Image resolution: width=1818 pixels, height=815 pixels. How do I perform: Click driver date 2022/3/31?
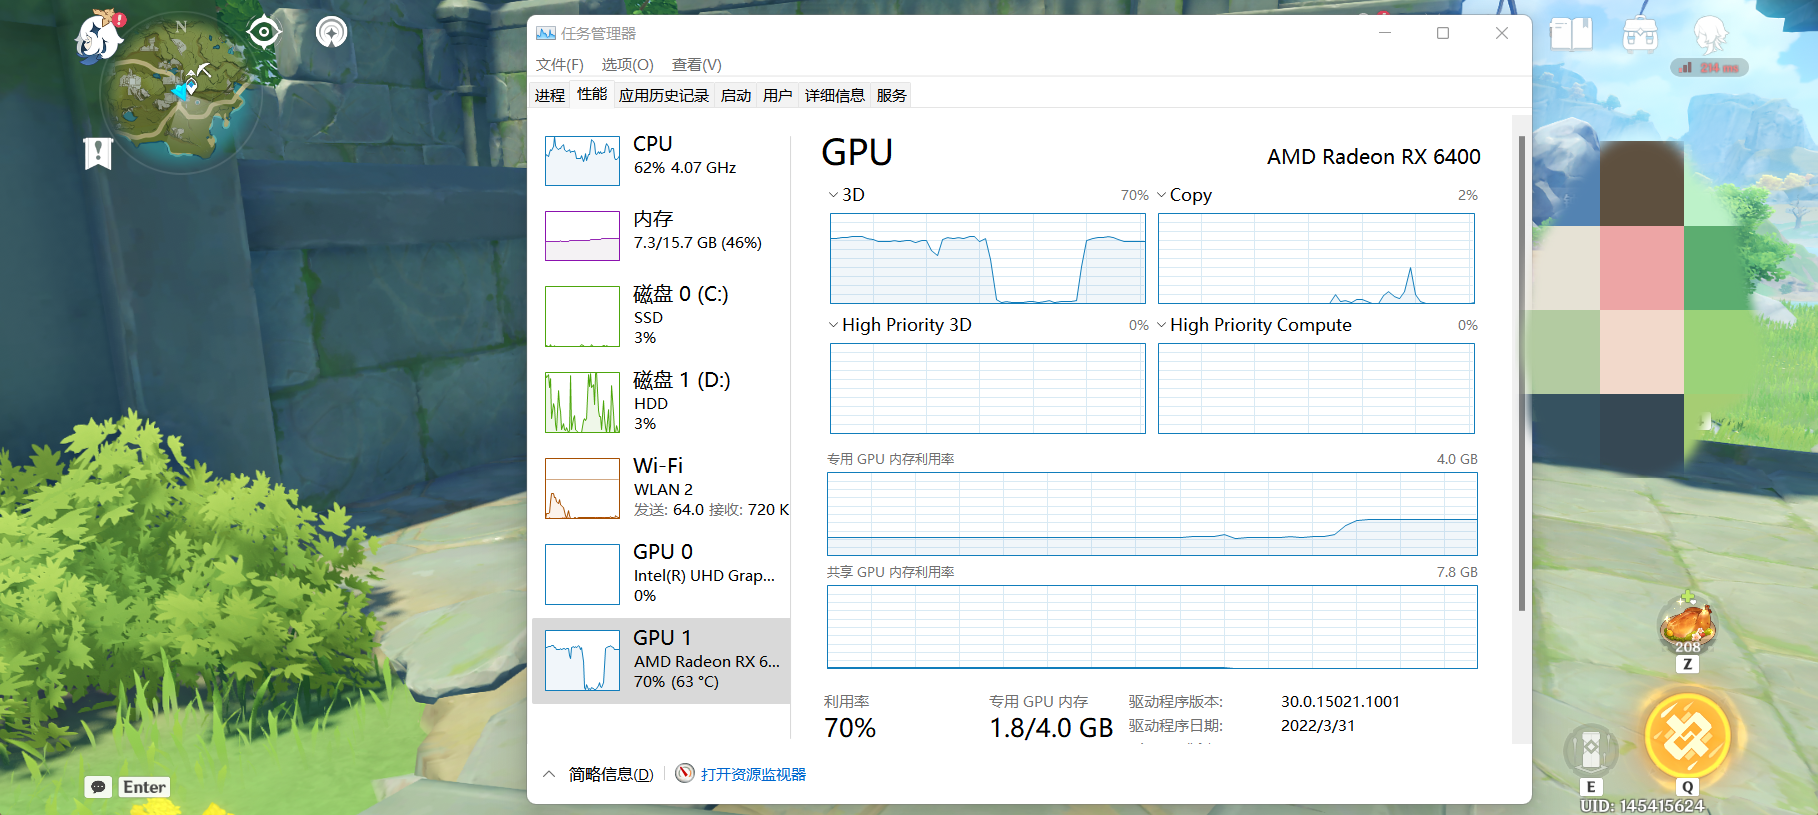point(1318,726)
